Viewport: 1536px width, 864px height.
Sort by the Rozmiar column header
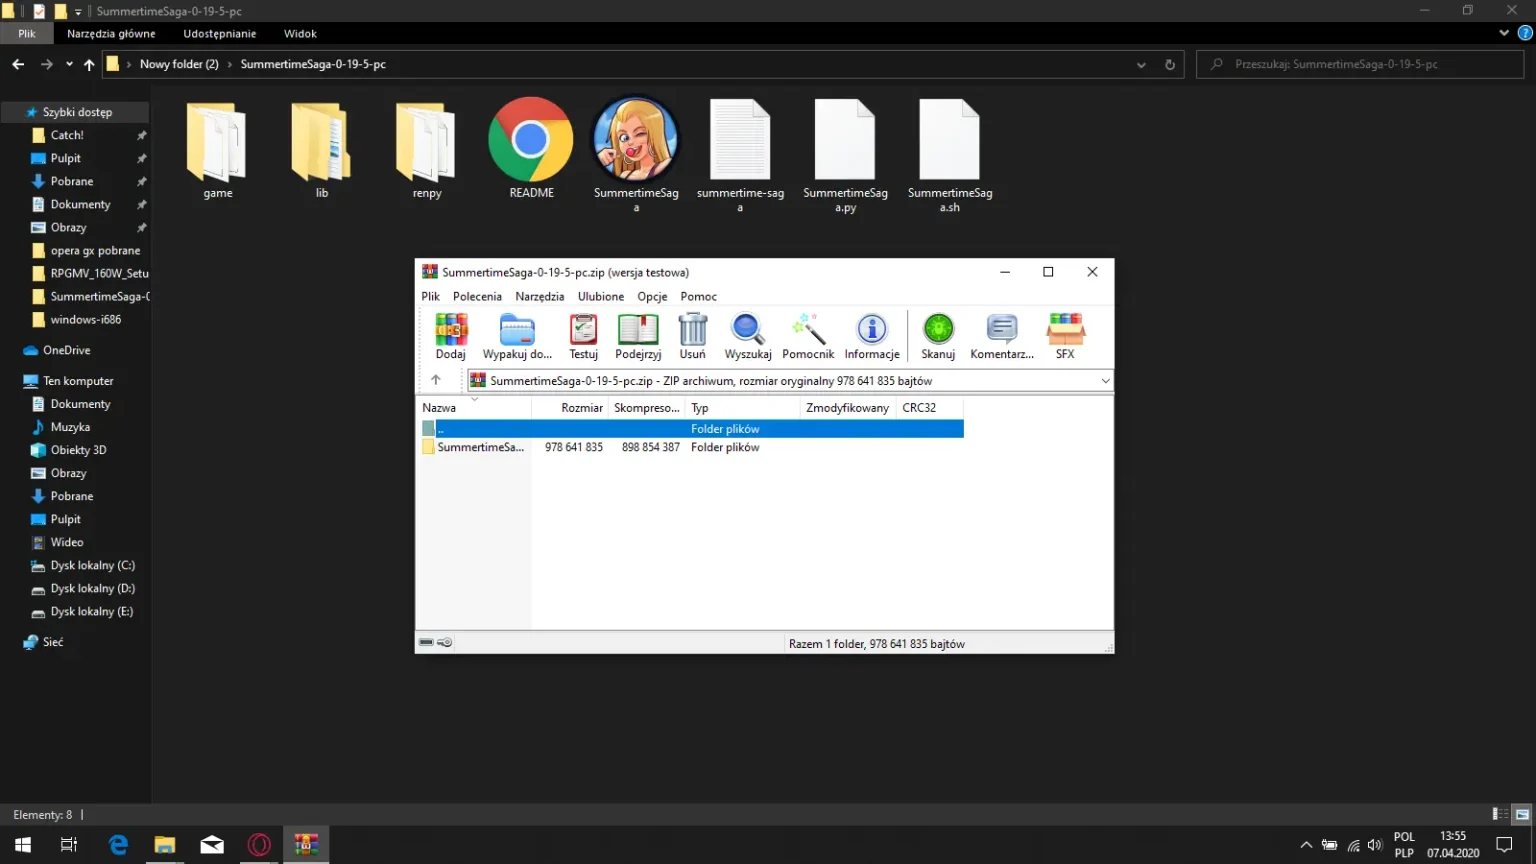click(569, 407)
